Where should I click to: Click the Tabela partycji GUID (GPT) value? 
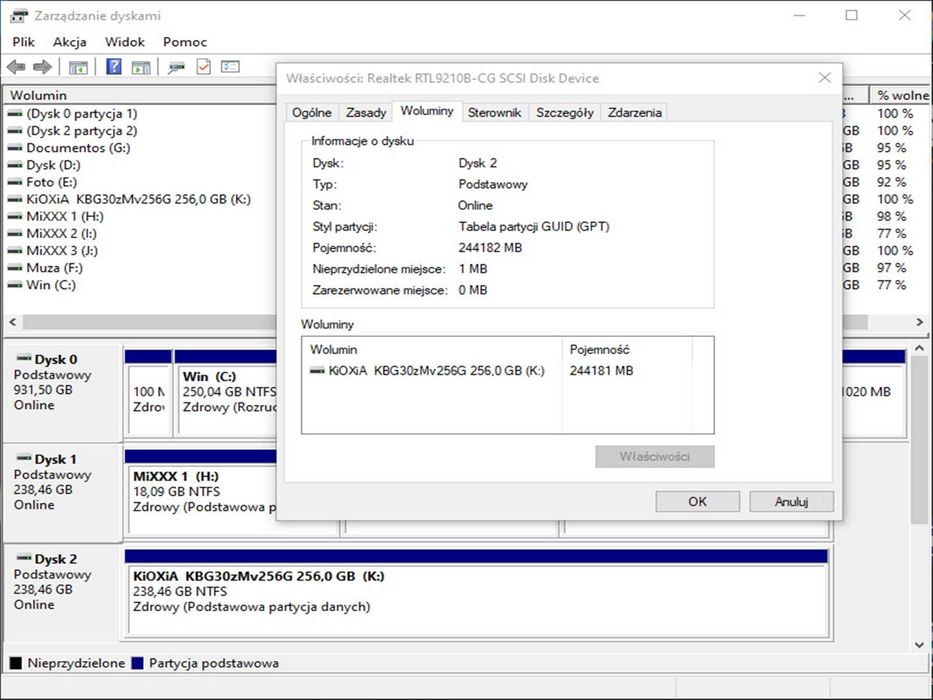[x=534, y=227]
